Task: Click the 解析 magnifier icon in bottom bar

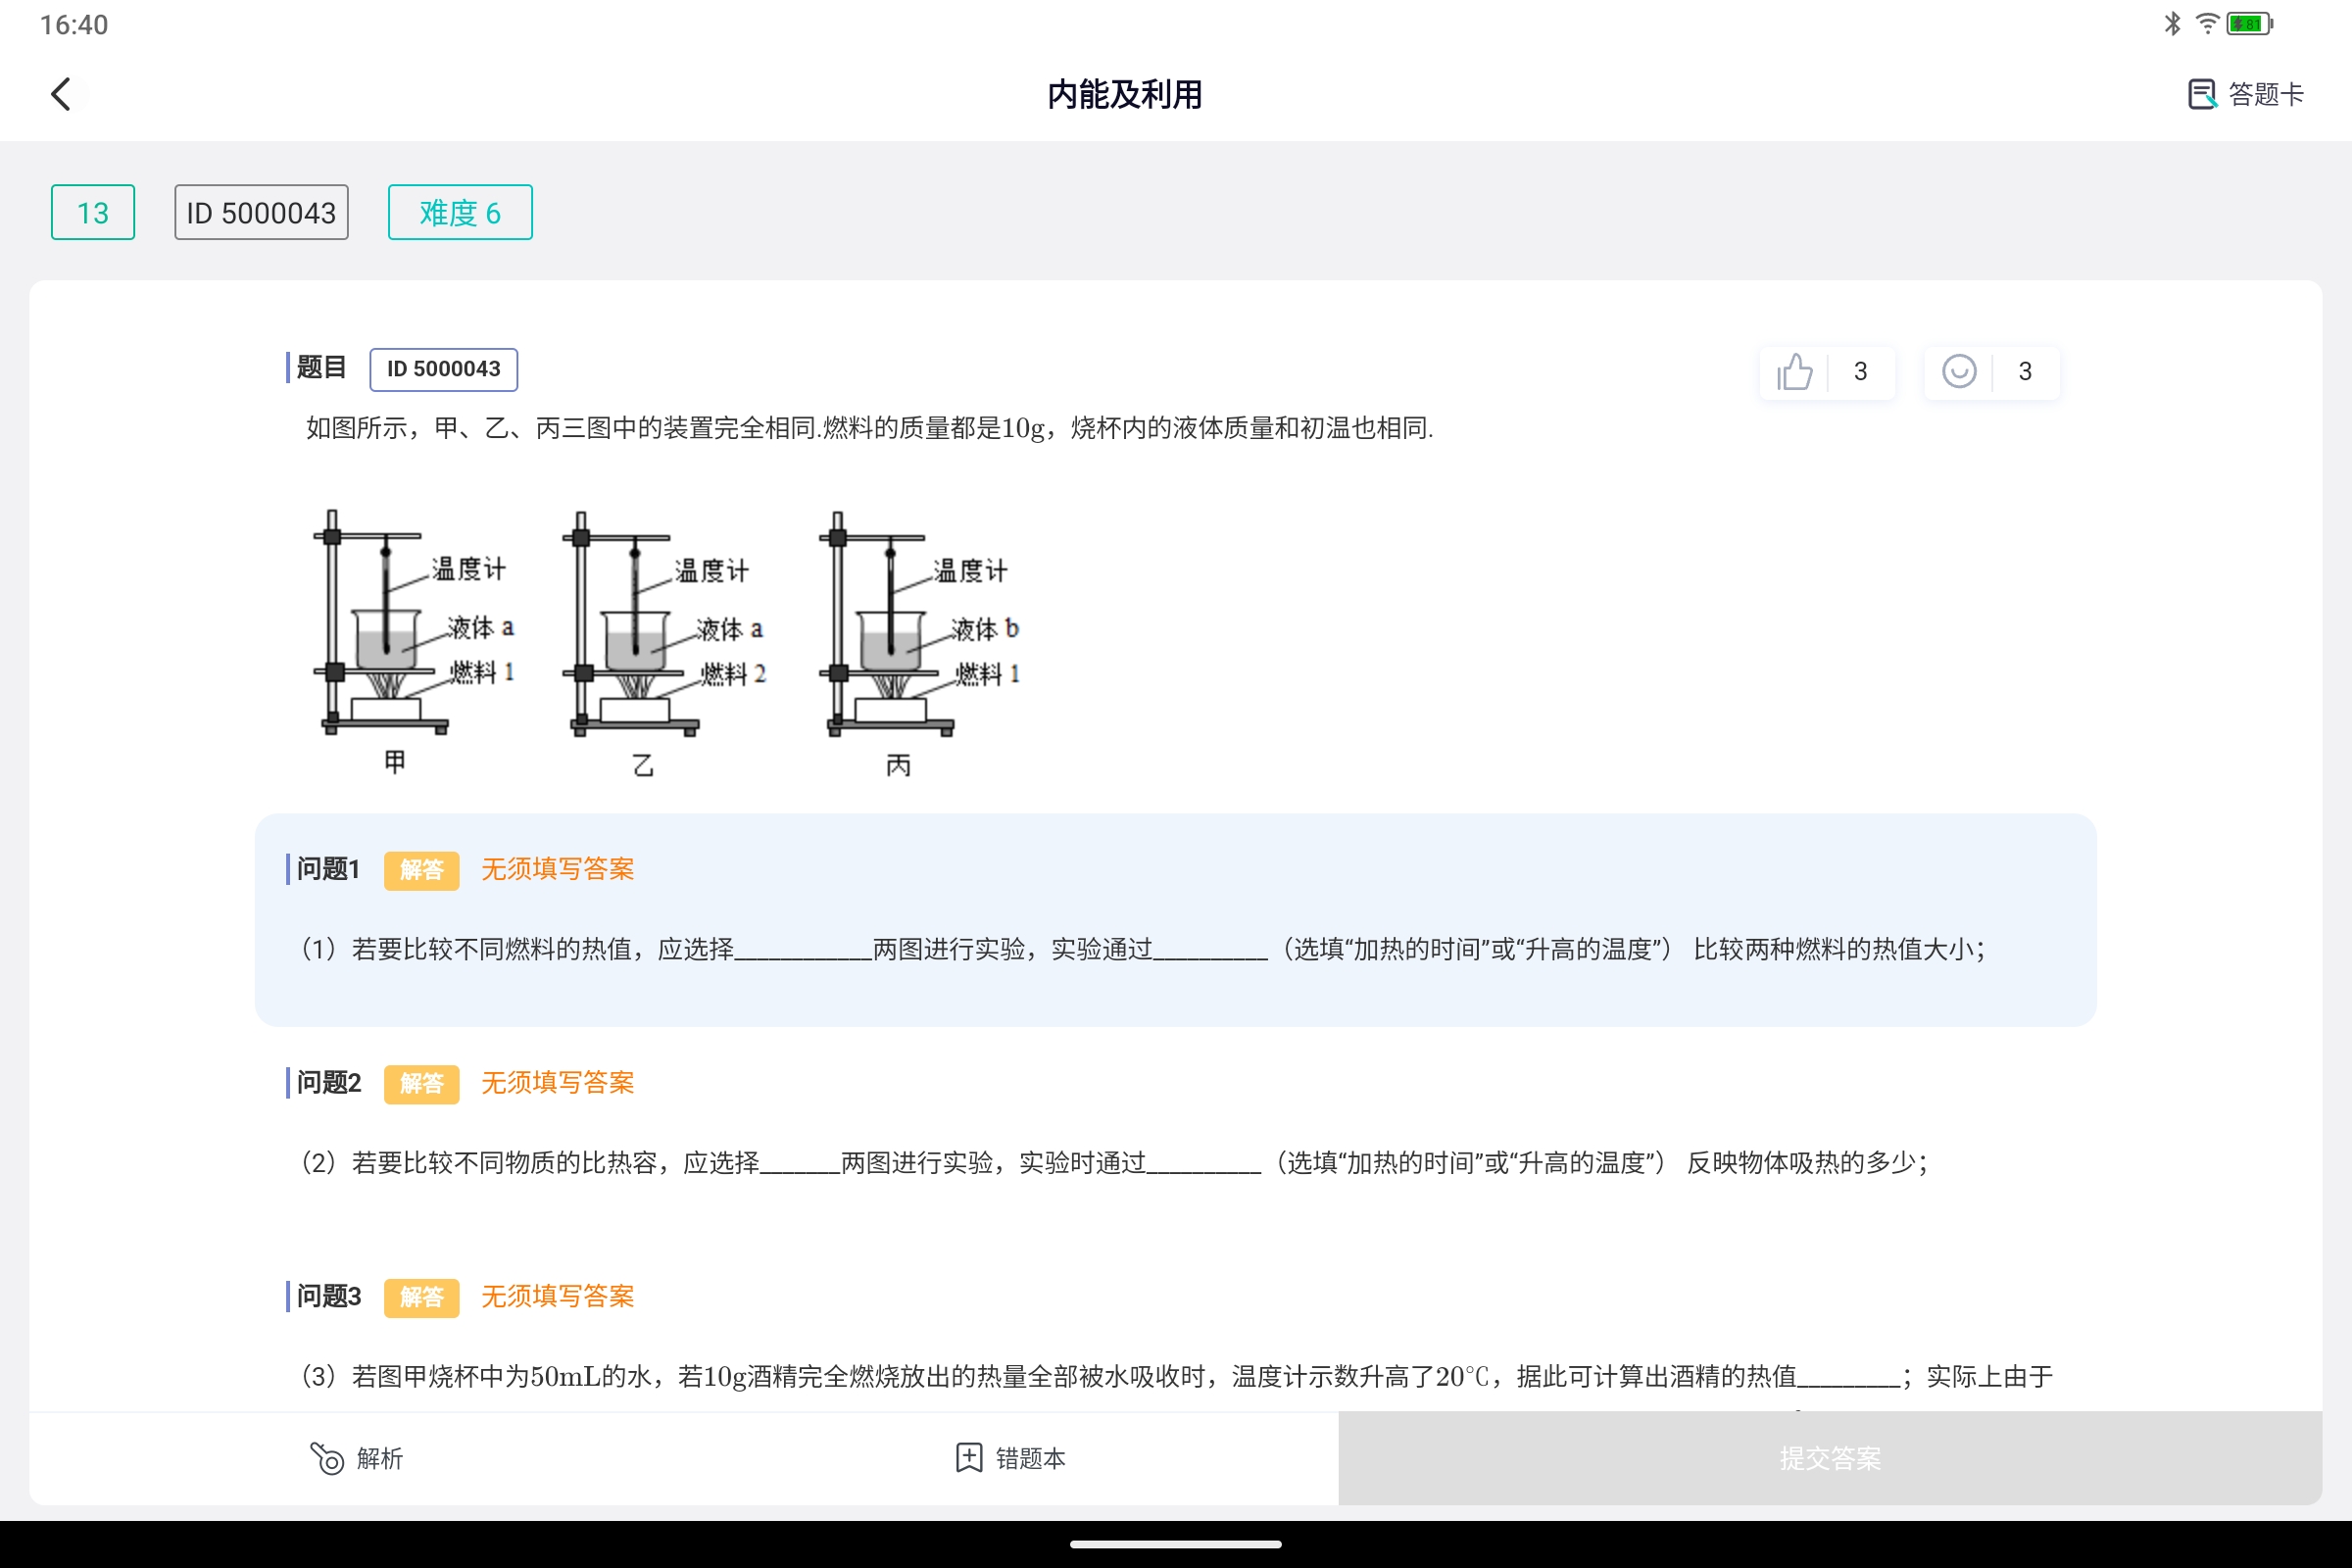Action: [325, 1459]
